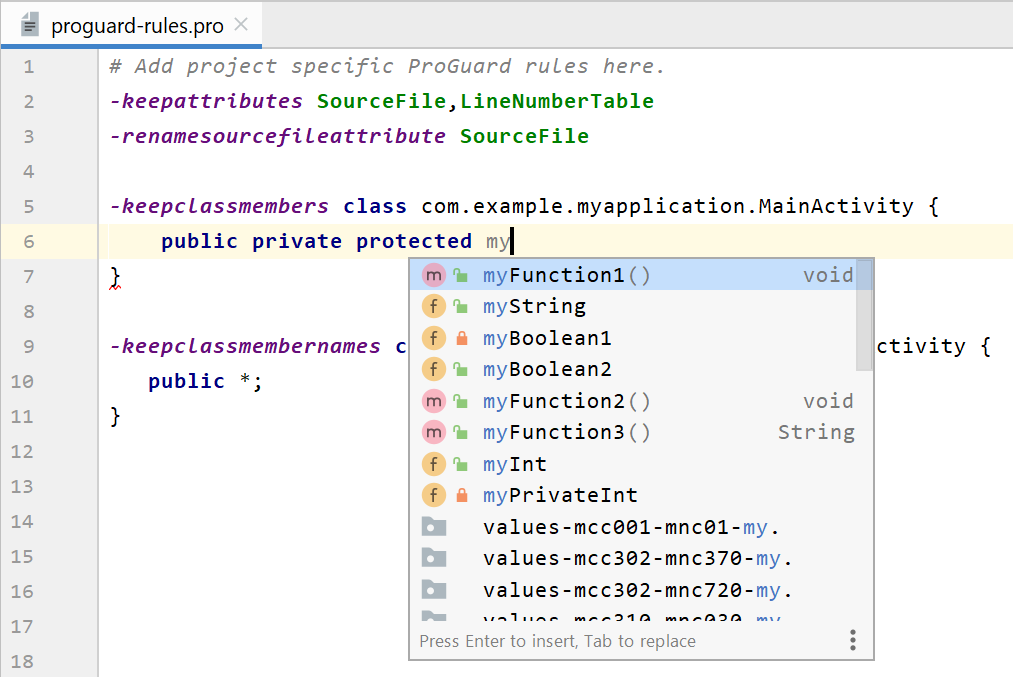Select the proguard-rules.pro editor tab
Image resolution: width=1013 pixels, height=677 pixels.
[x=137, y=25]
